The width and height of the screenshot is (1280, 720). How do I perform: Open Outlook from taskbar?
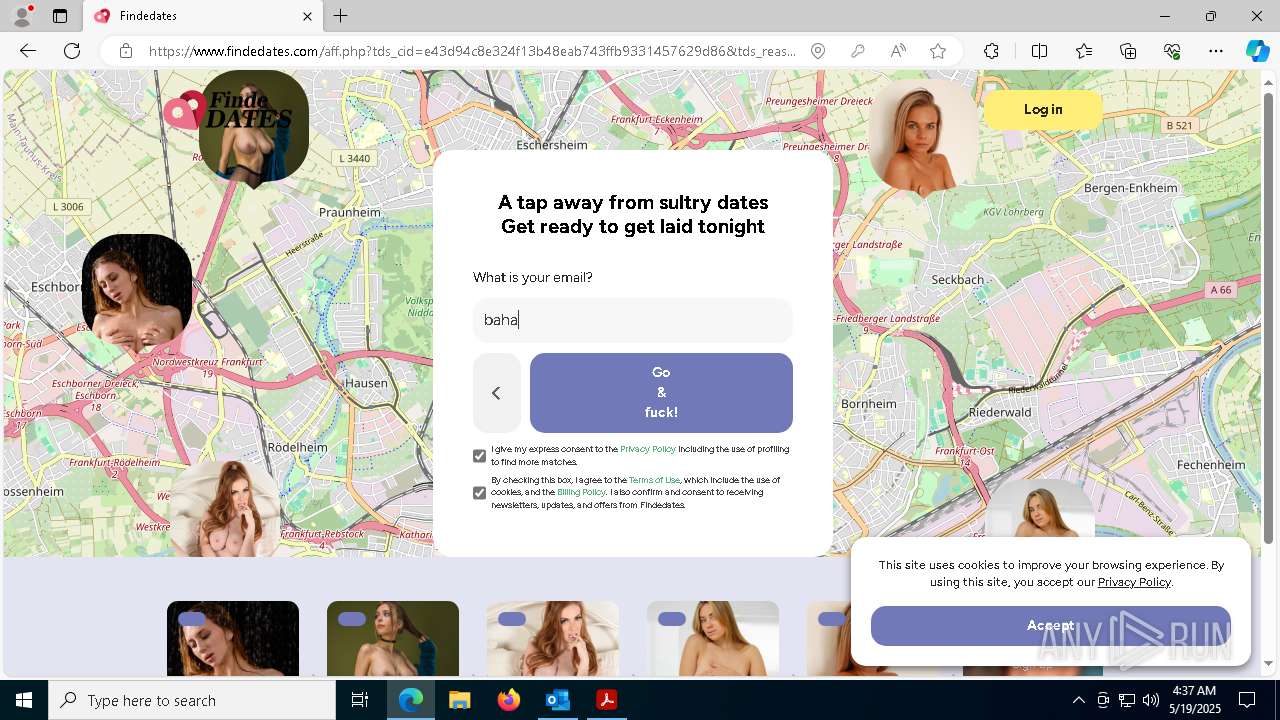pos(557,700)
